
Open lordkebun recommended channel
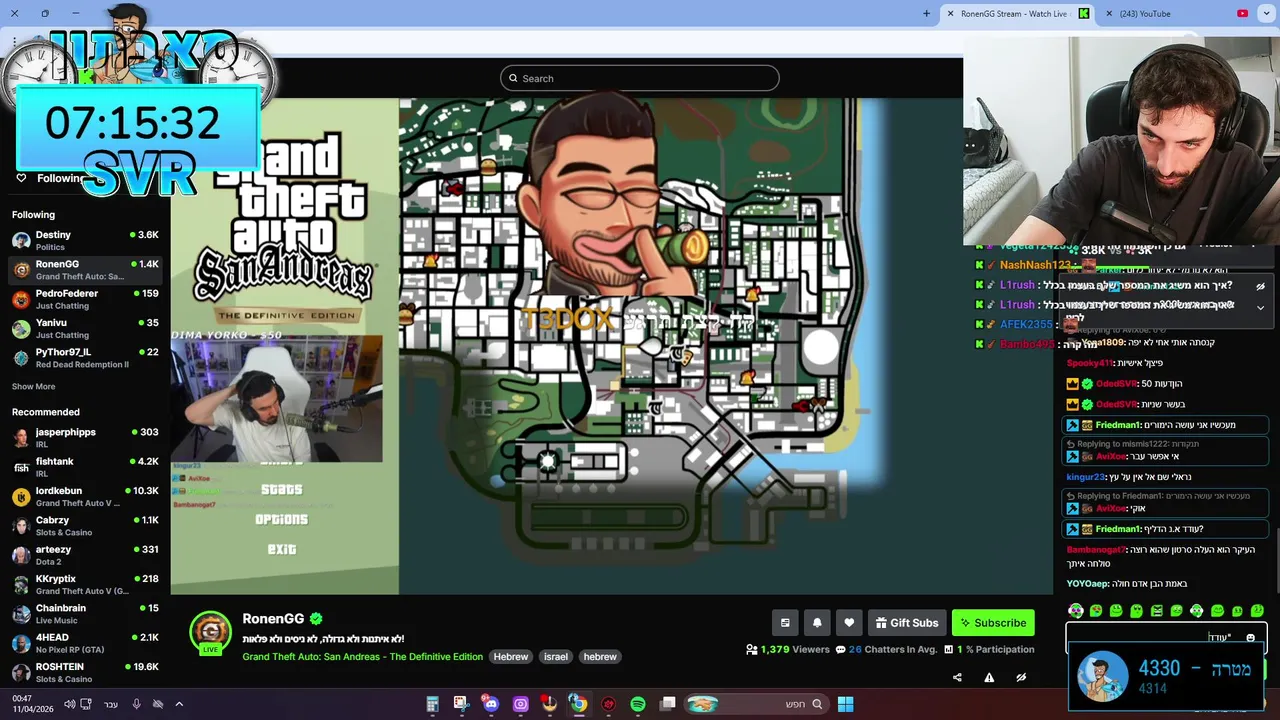(x=85, y=497)
